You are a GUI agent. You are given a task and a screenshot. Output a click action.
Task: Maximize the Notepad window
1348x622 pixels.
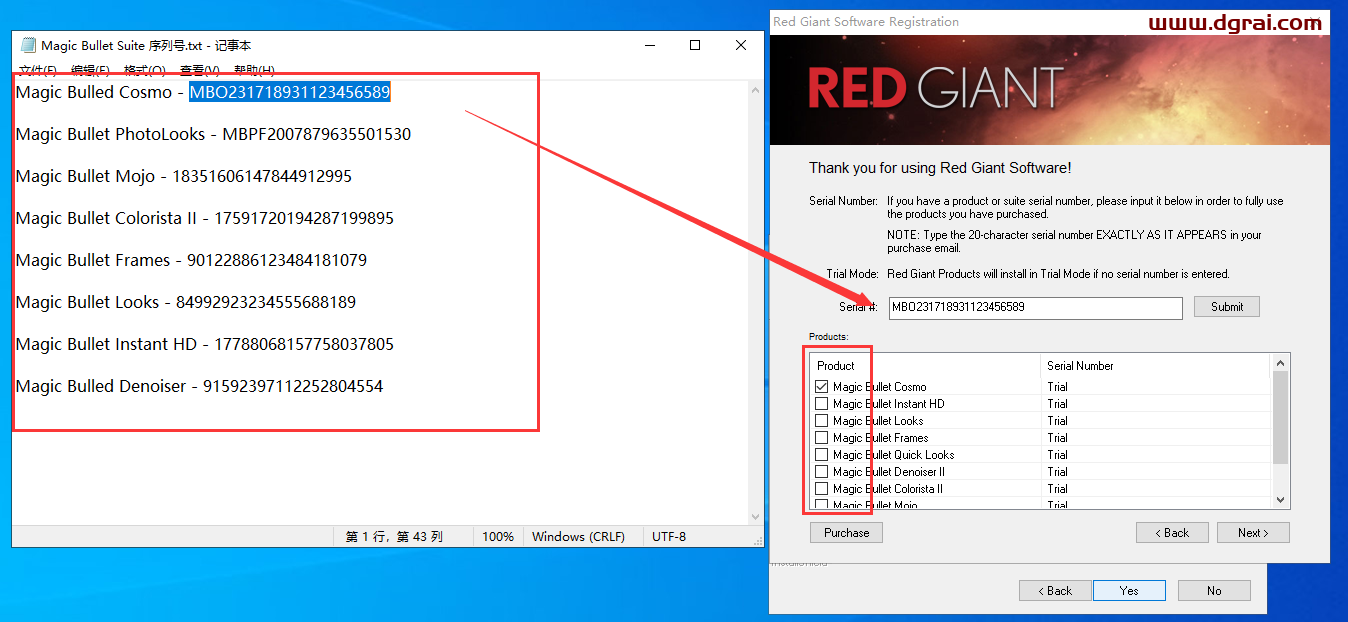point(695,45)
